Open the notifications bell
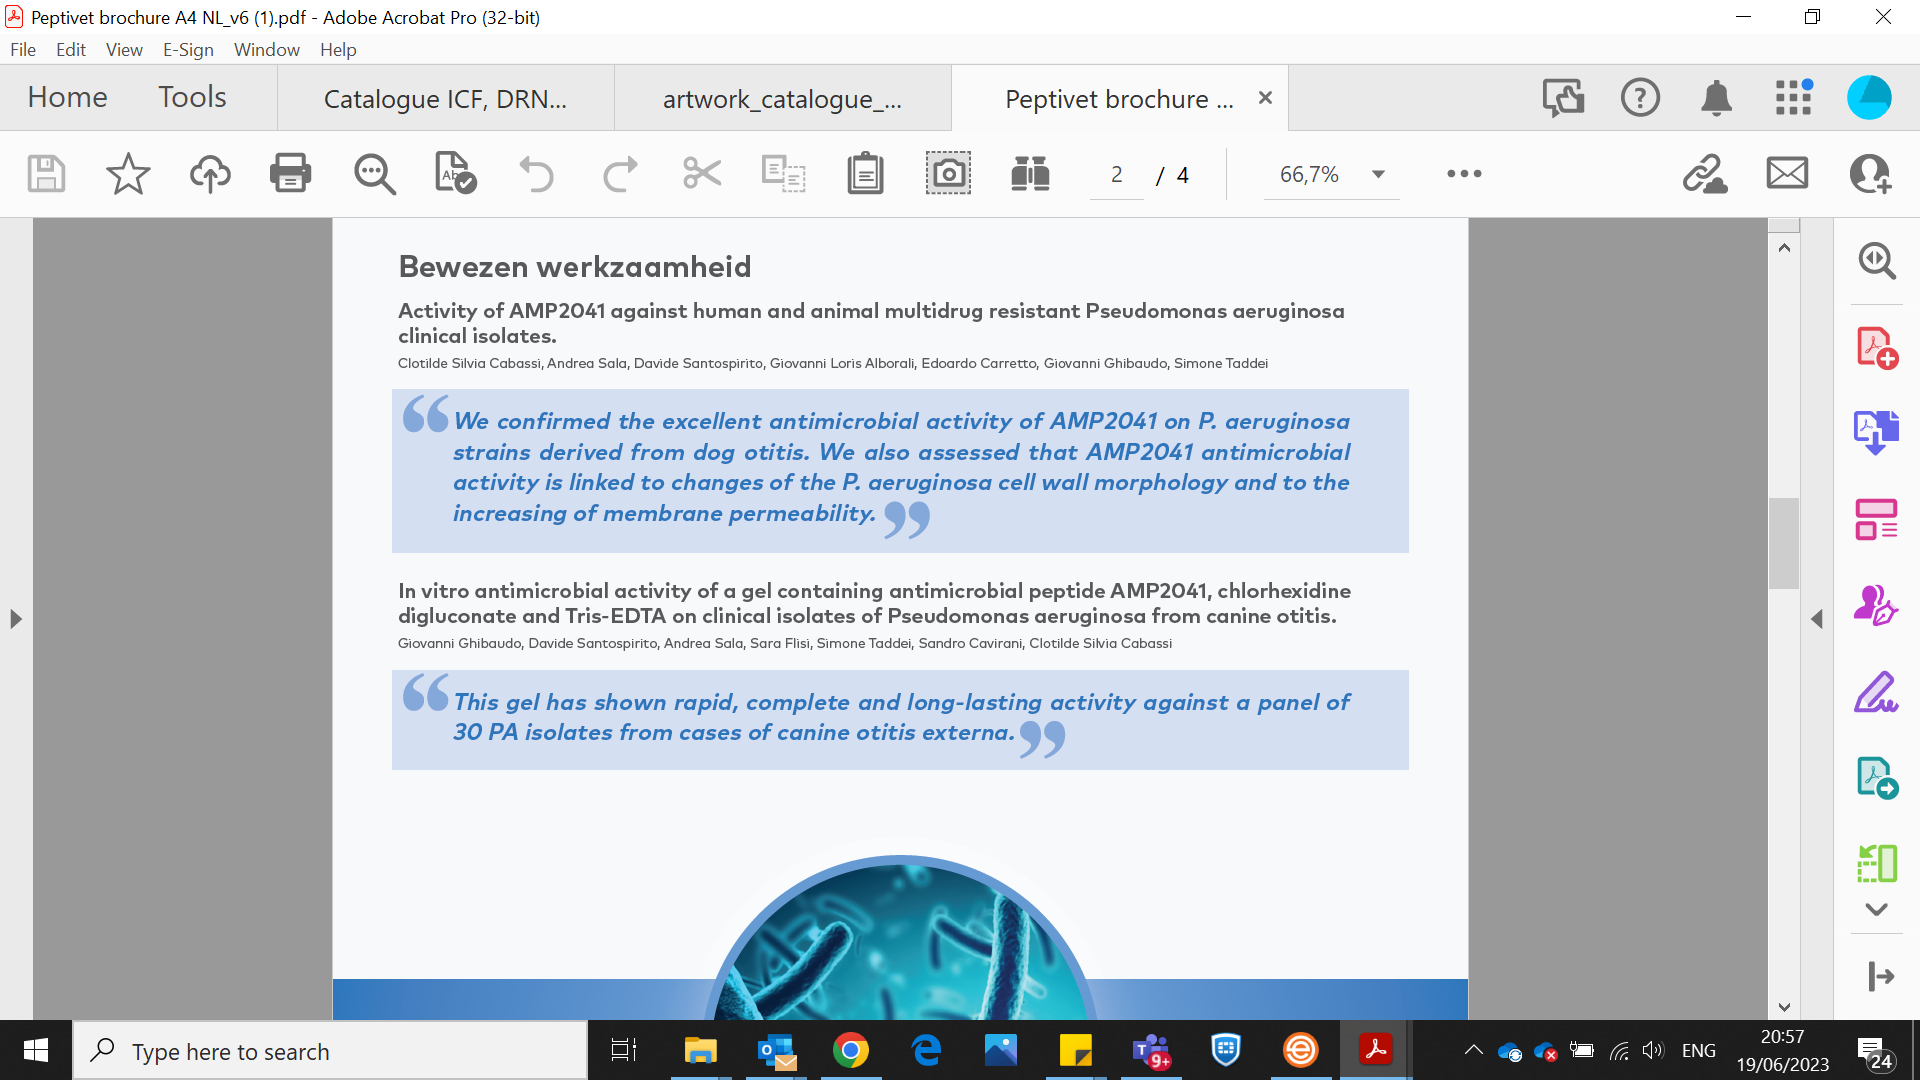 (1716, 98)
